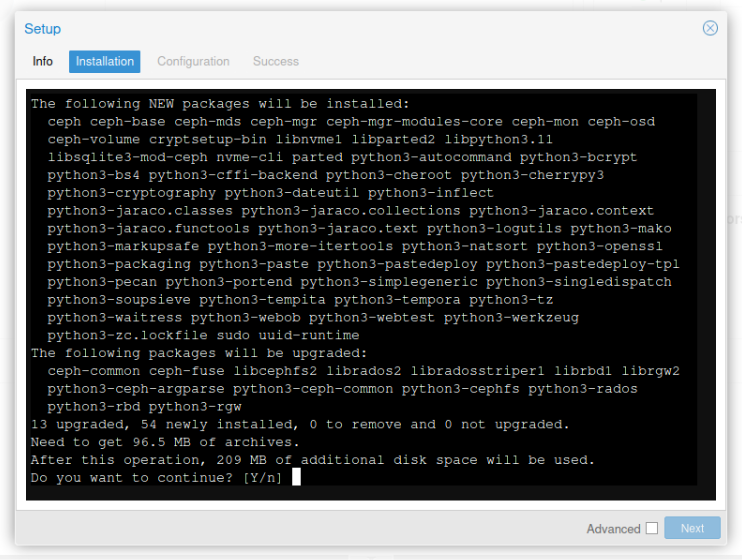Click the empty black area below the prompt
This screenshot has width=742, height=560.
371,493
